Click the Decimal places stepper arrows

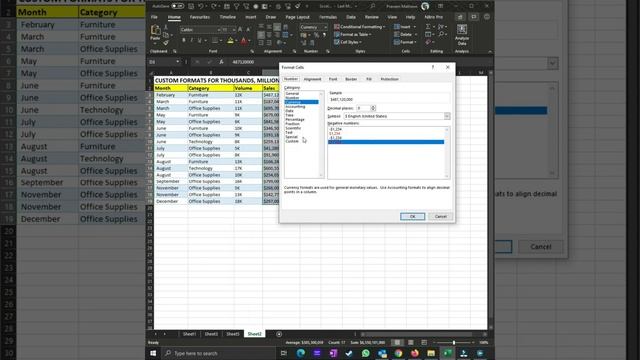tap(373, 108)
